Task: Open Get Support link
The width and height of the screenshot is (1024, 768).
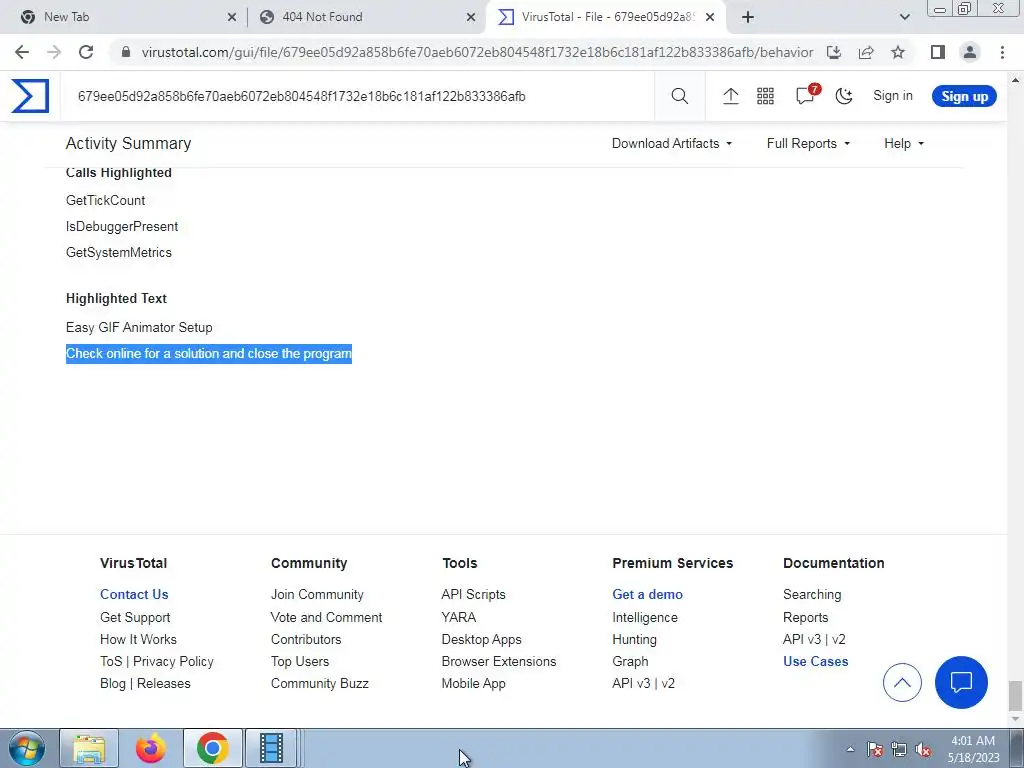Action: pyautogui.click(x=135, y=617)
